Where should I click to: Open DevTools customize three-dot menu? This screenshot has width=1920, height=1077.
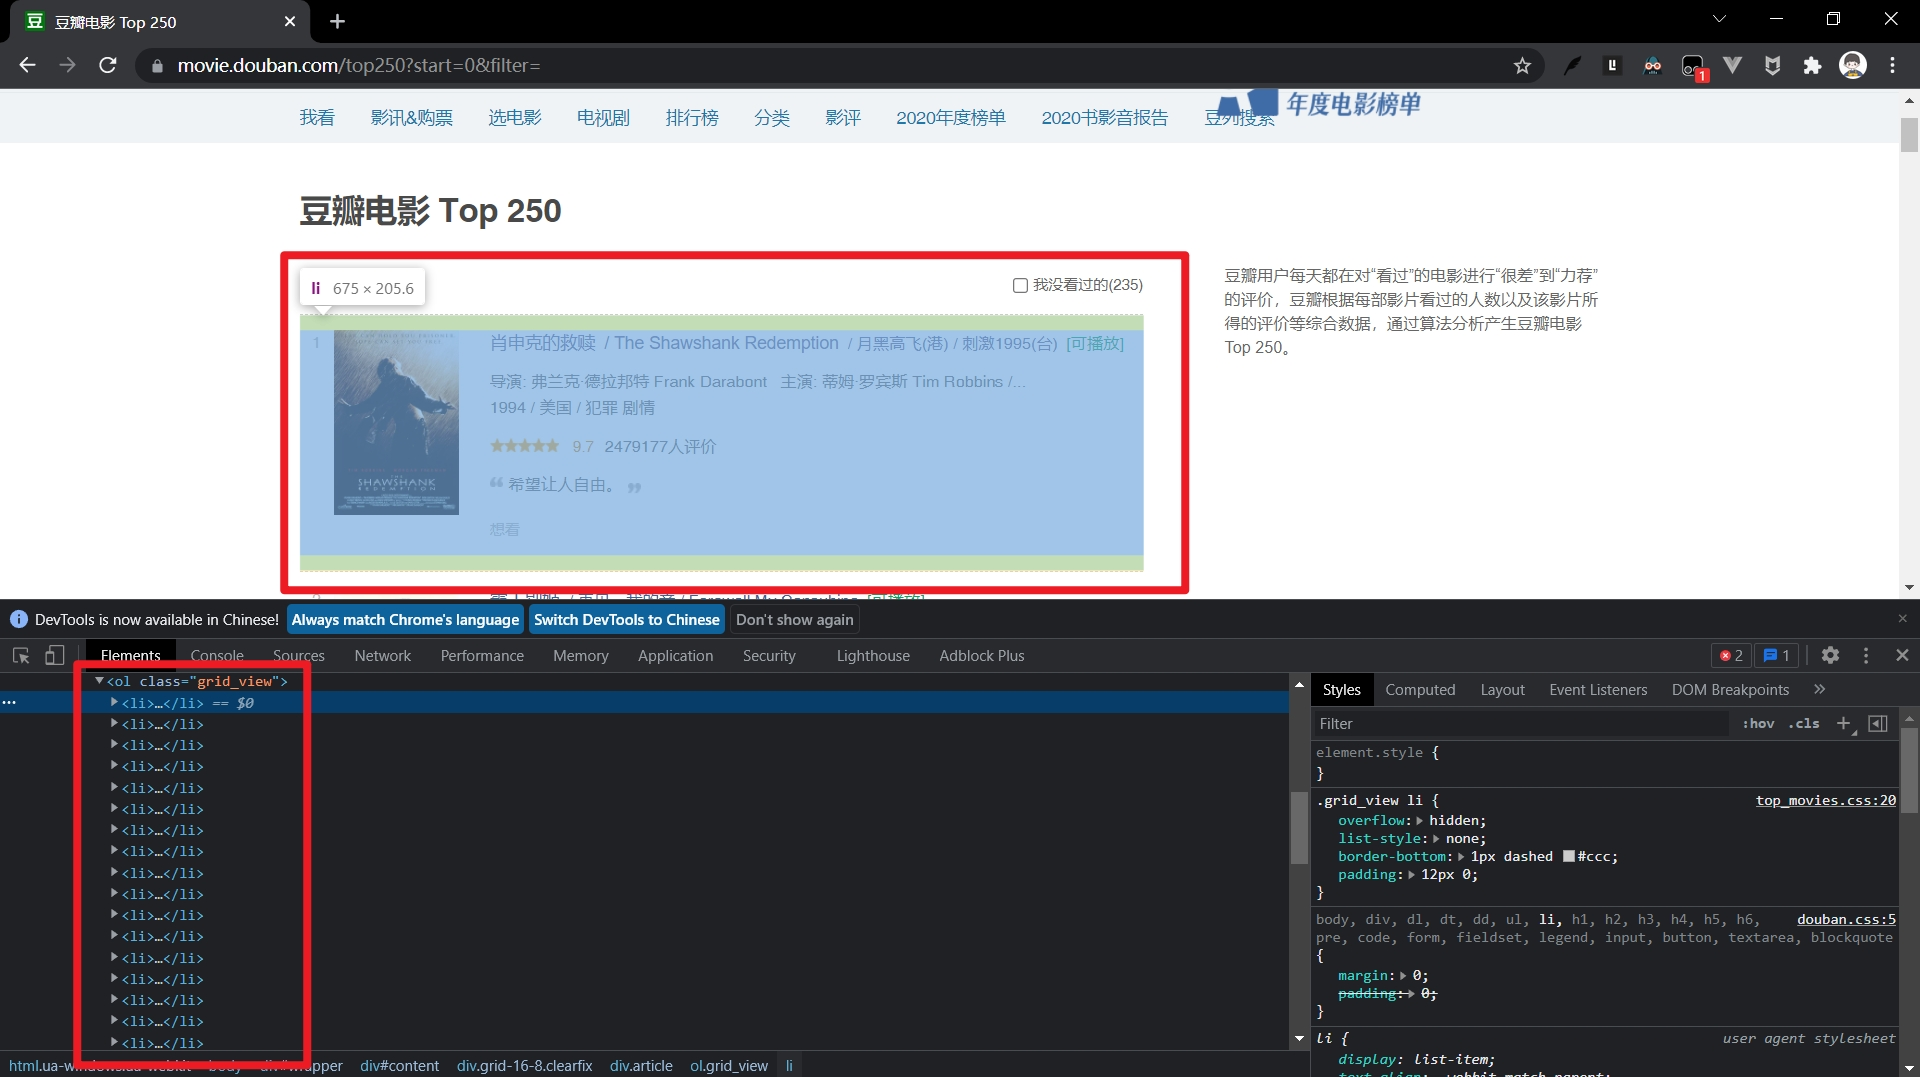pyautogui.click(x=1866, y=655)
